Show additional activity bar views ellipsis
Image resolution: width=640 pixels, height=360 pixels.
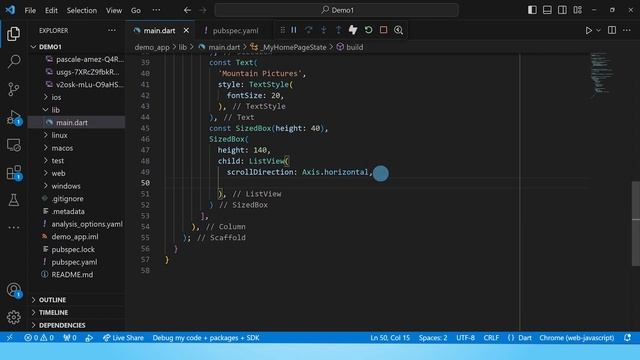(13, 227)
